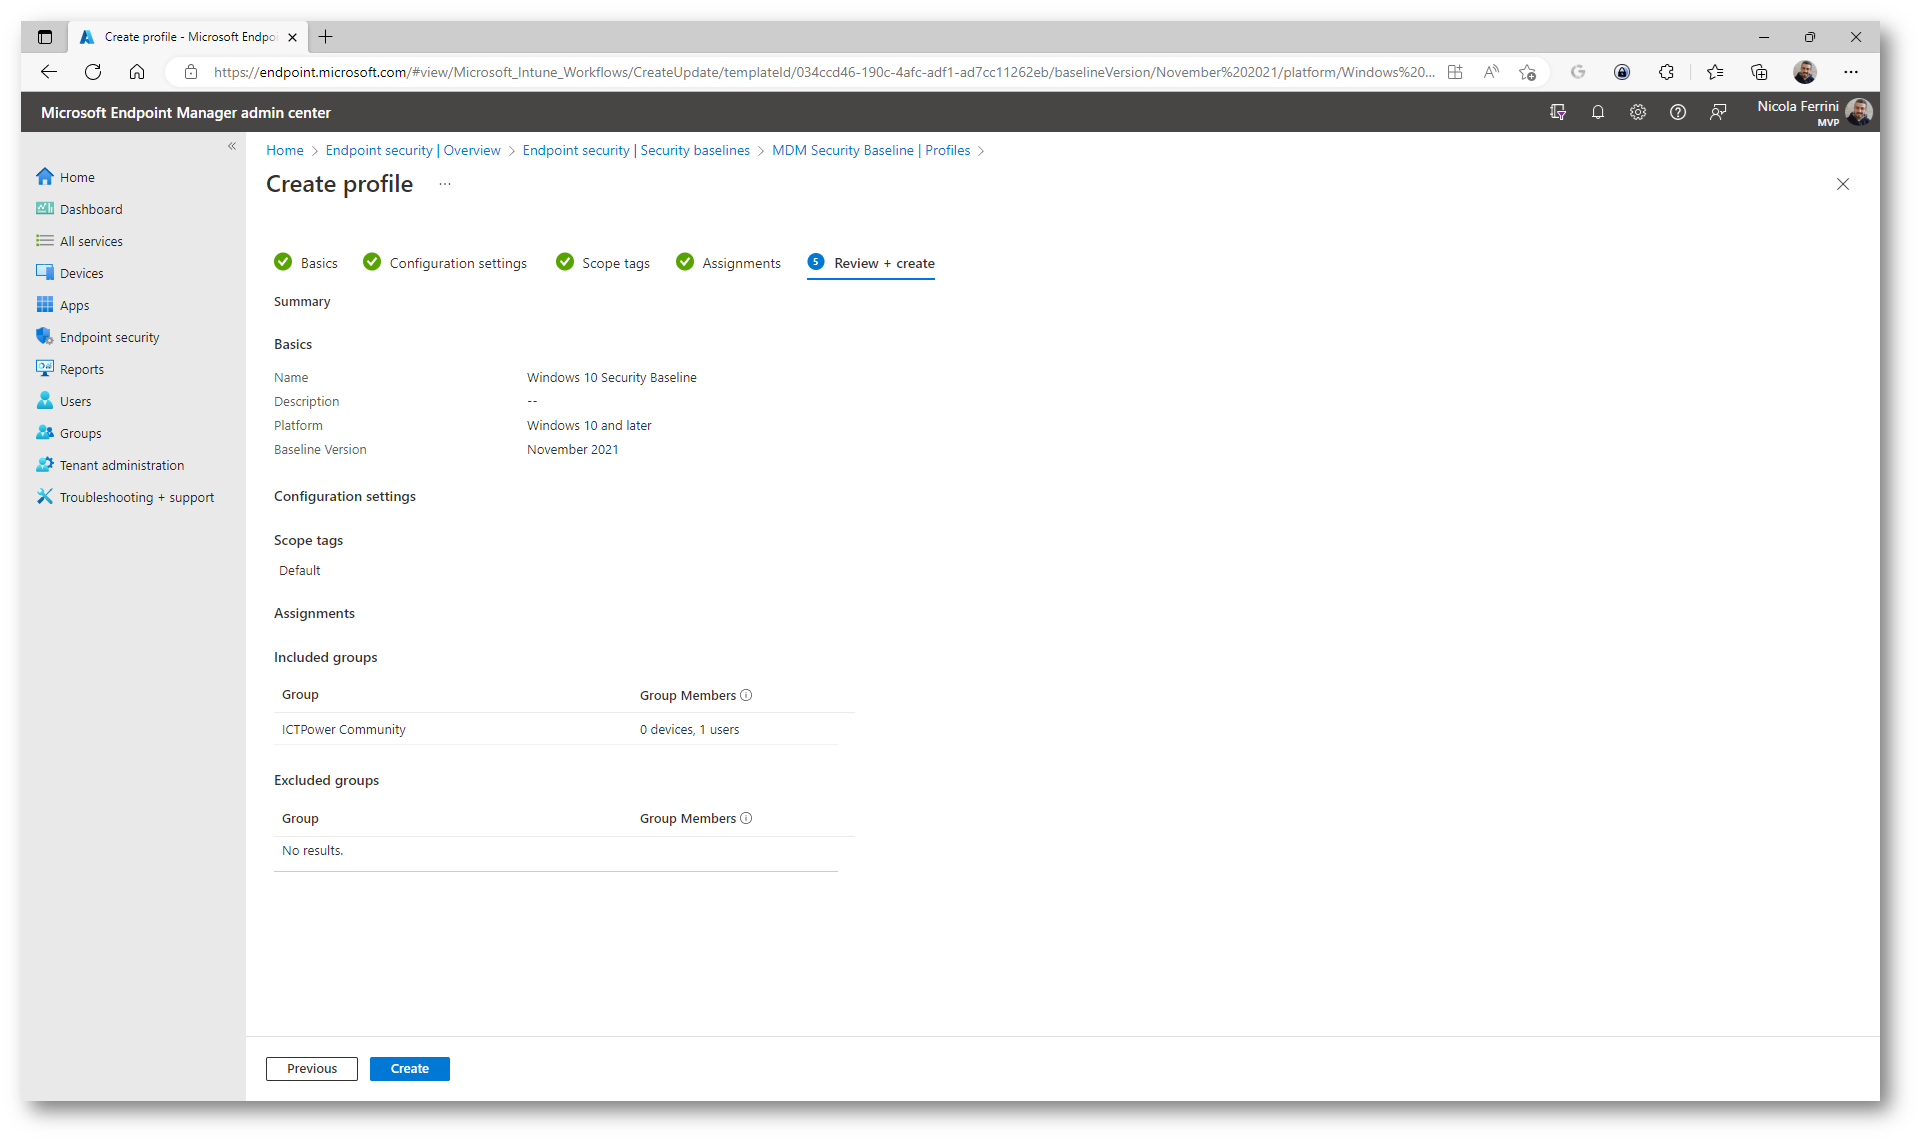Go to the Assignments step

click(729, 262)
